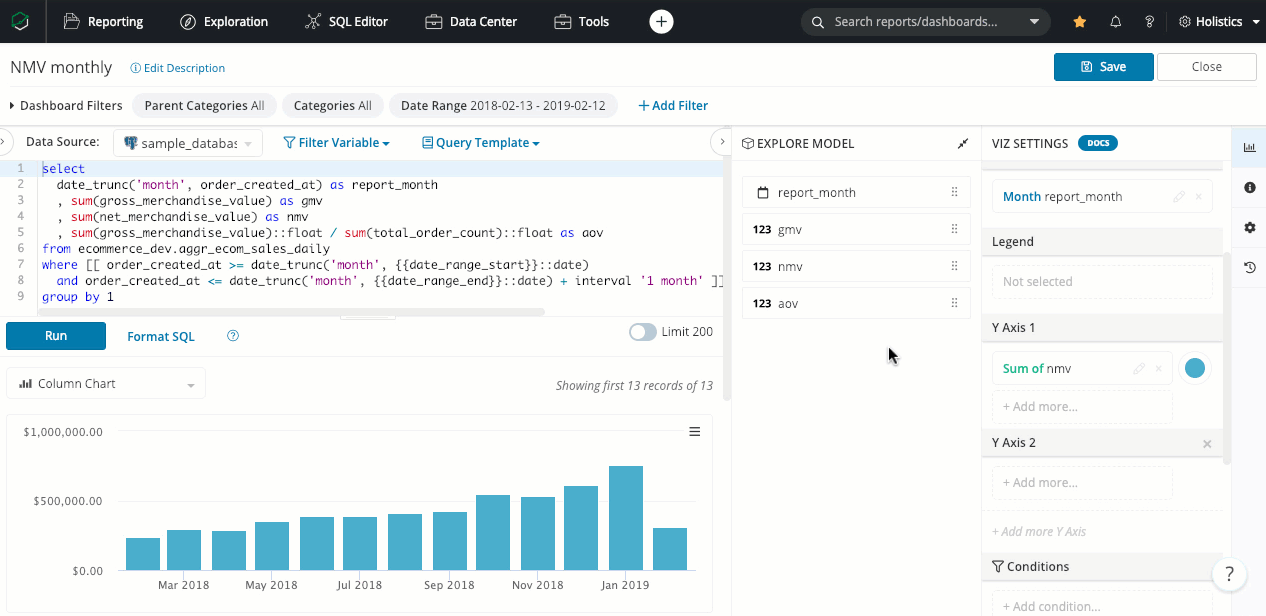This screenshot has width=1266, height=616.
Task: Open the Holistics account dropdown
Action: pos(1219,21)
